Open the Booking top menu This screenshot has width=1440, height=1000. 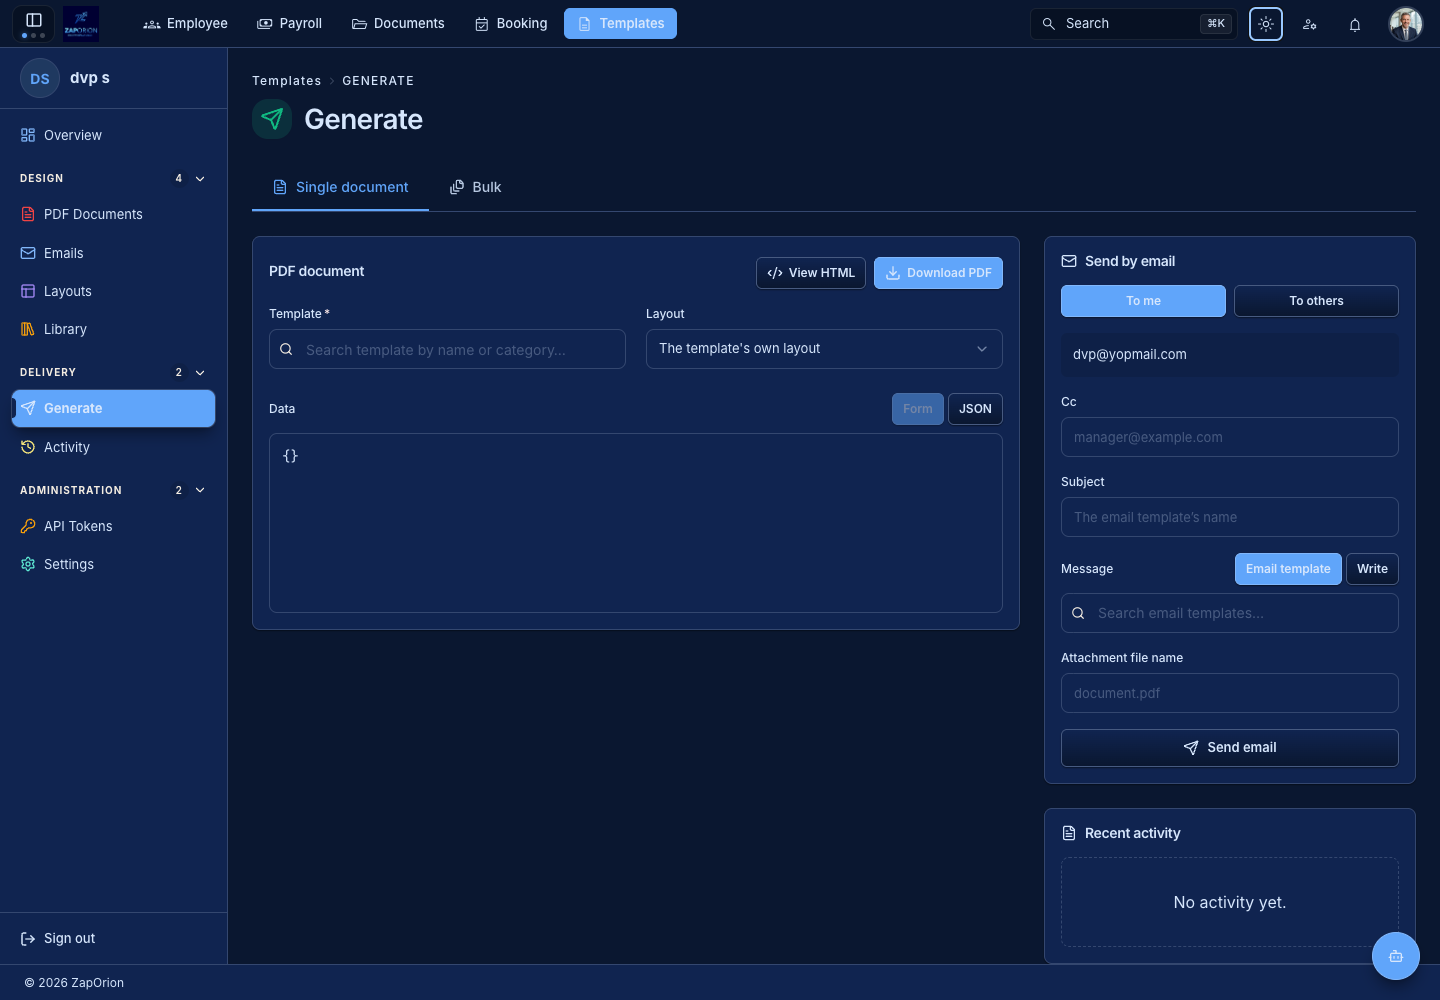coord(511,23)
